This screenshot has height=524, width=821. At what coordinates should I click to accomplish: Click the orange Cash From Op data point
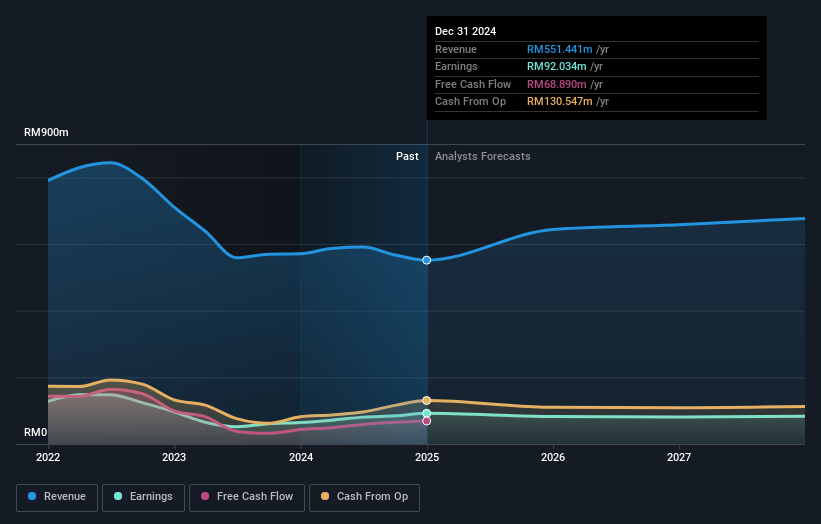tap(427, 400)
